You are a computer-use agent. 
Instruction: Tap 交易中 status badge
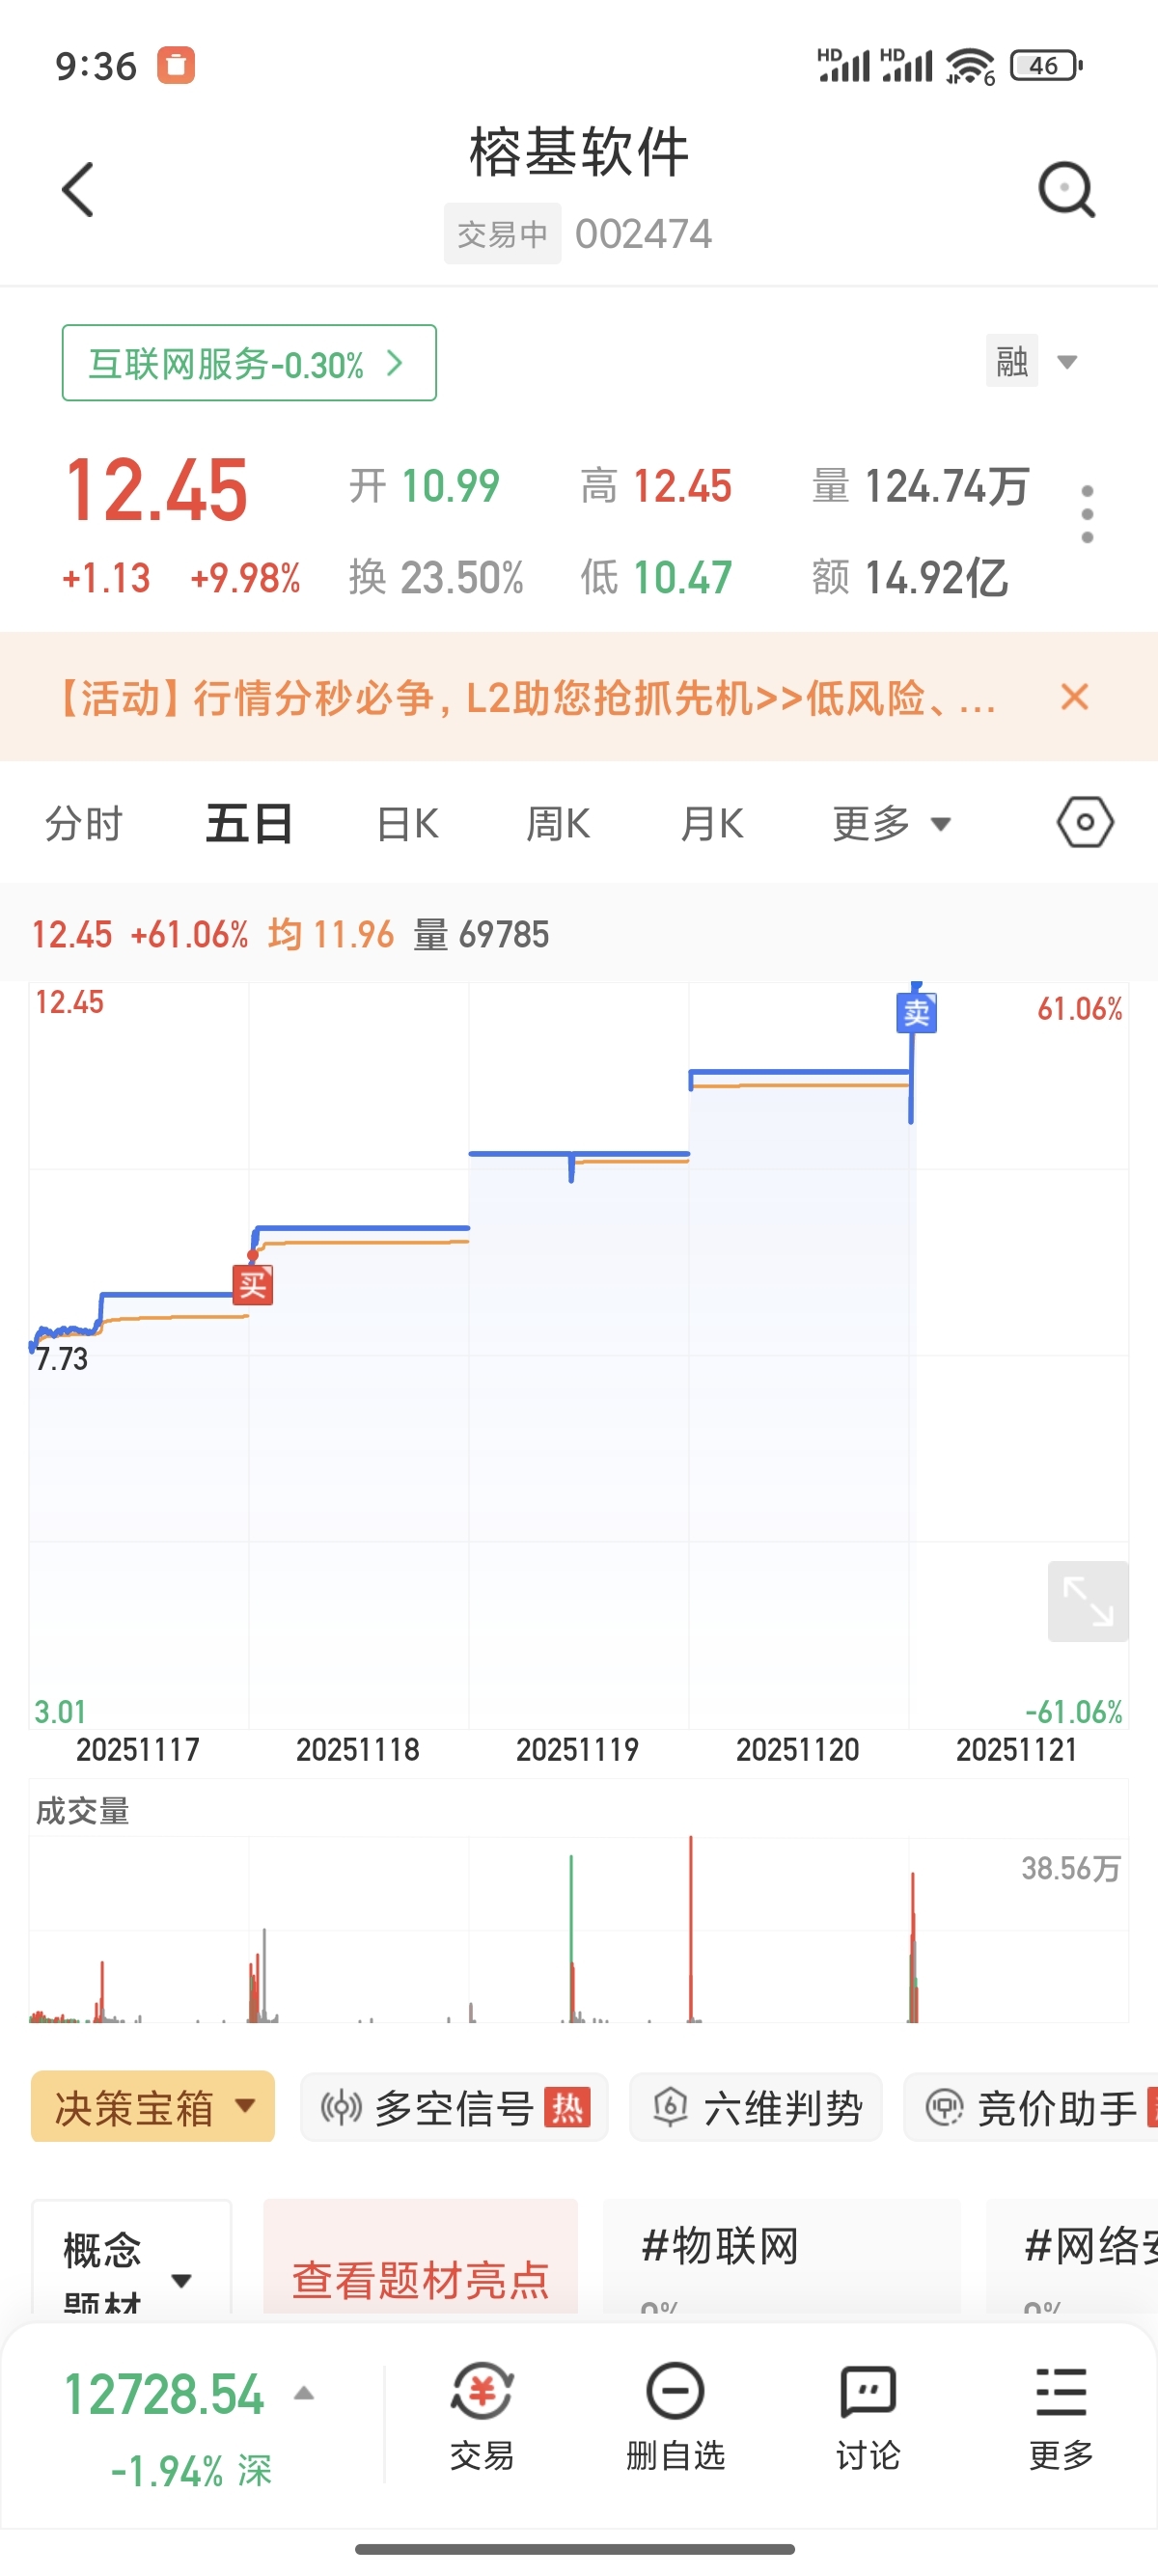click(502, 234)
